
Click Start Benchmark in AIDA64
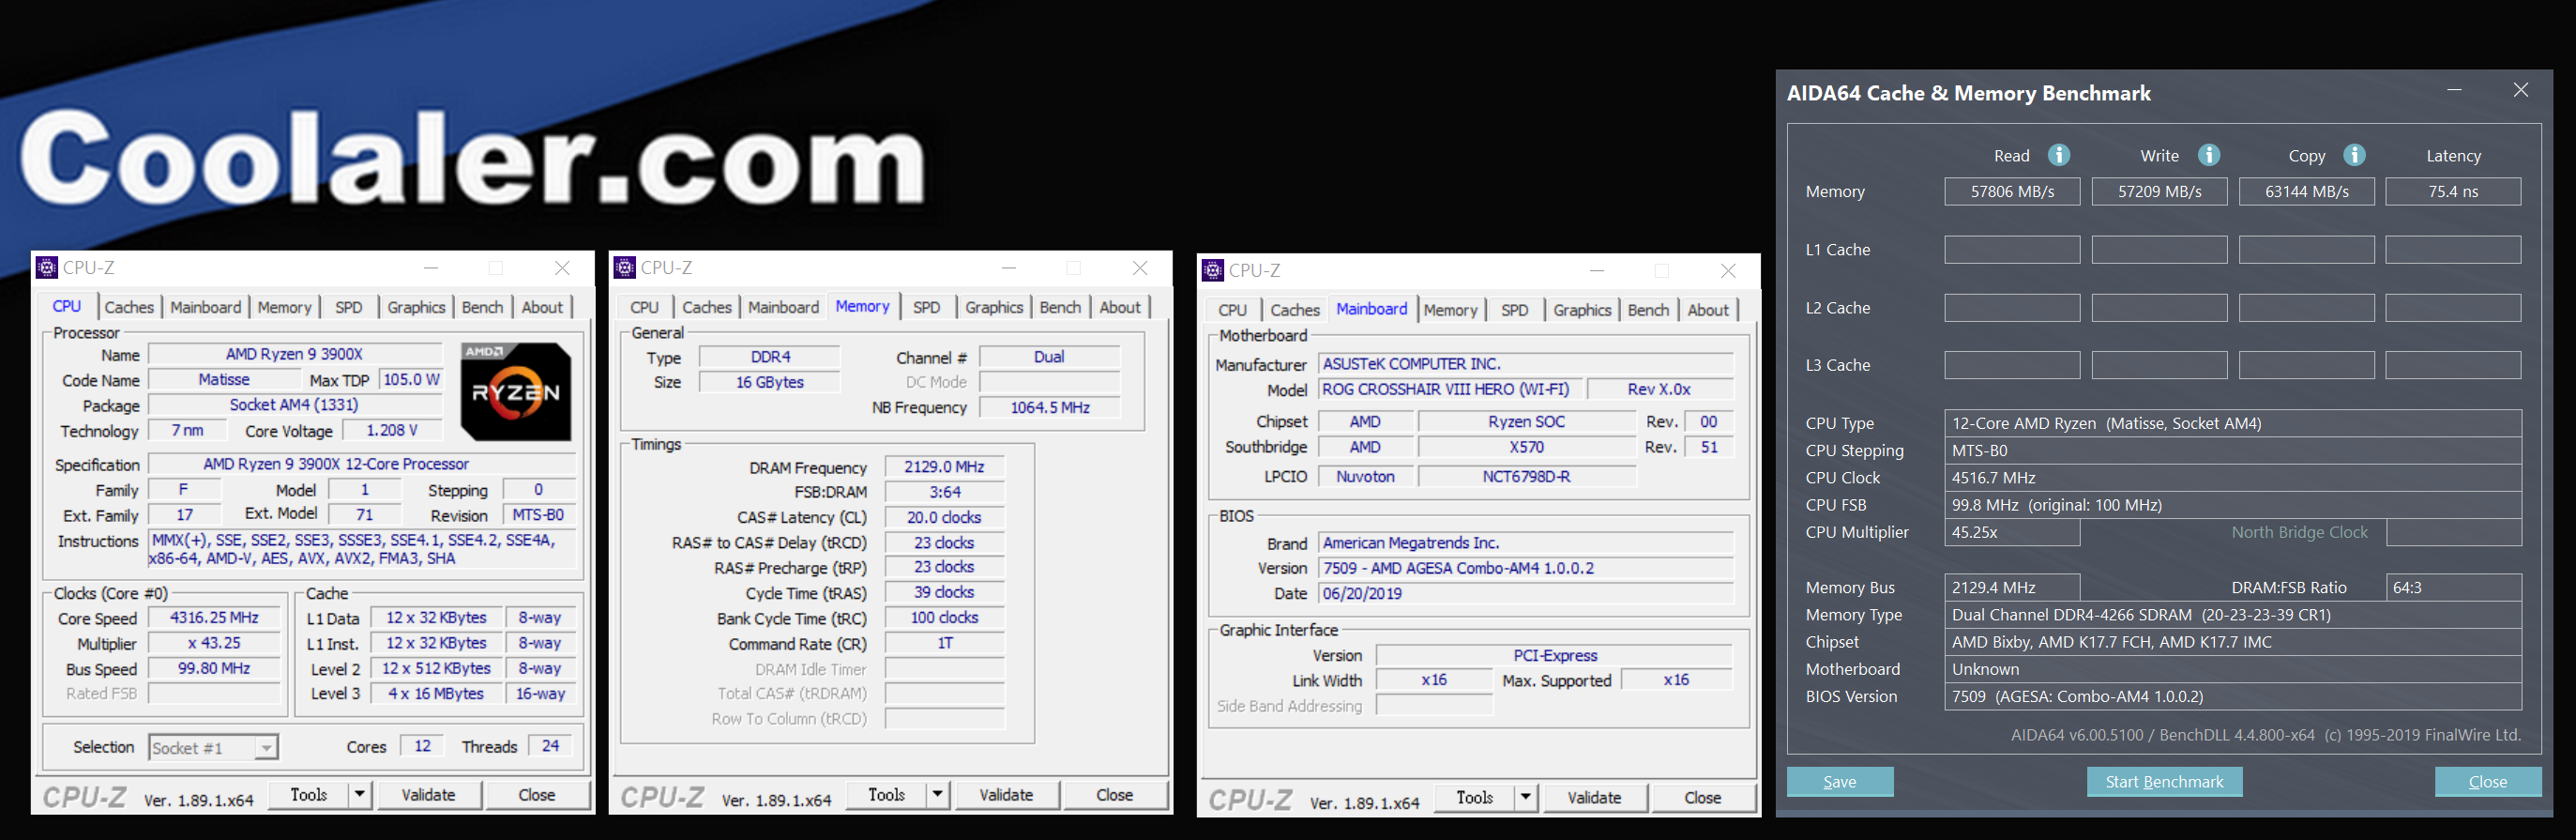[x=2164, y=782]
